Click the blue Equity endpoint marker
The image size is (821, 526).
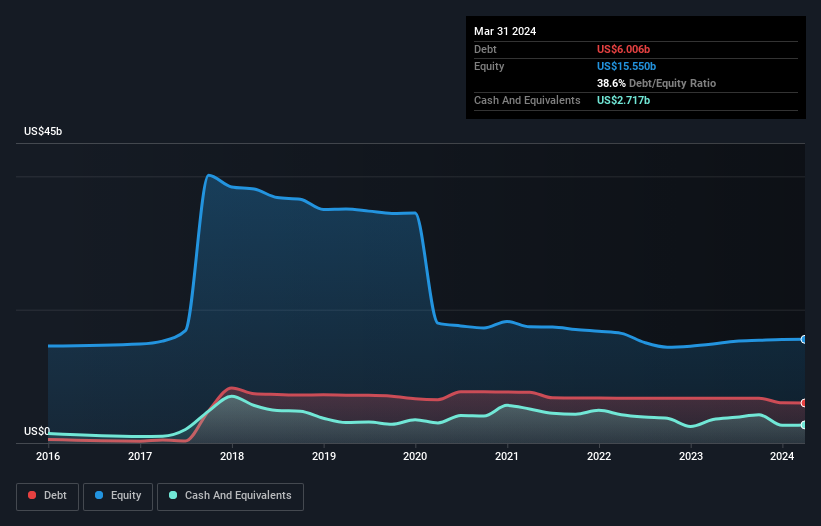[804, 340]
